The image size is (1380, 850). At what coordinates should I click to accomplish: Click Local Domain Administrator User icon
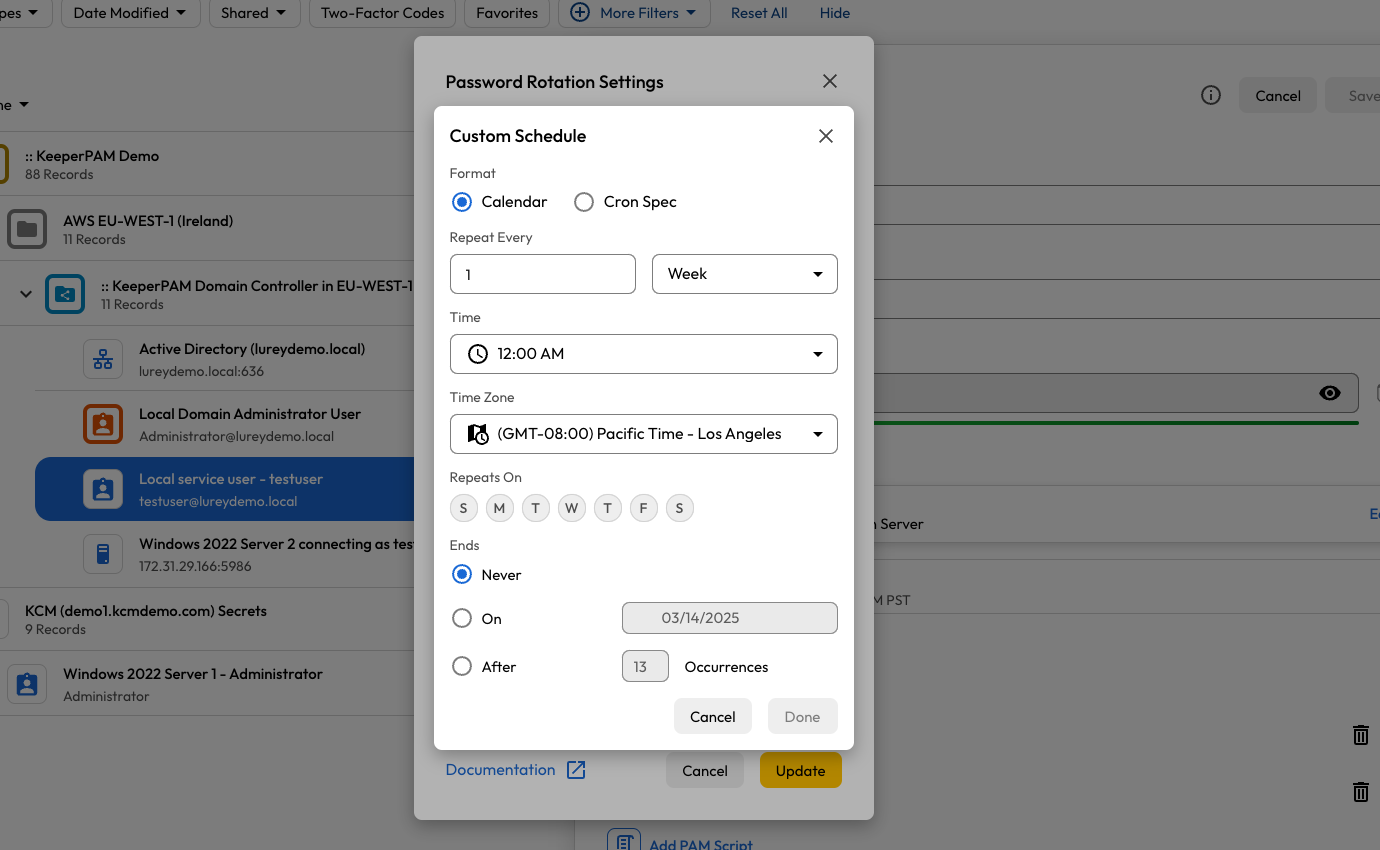pyautogui.click(x=103, y=424)
